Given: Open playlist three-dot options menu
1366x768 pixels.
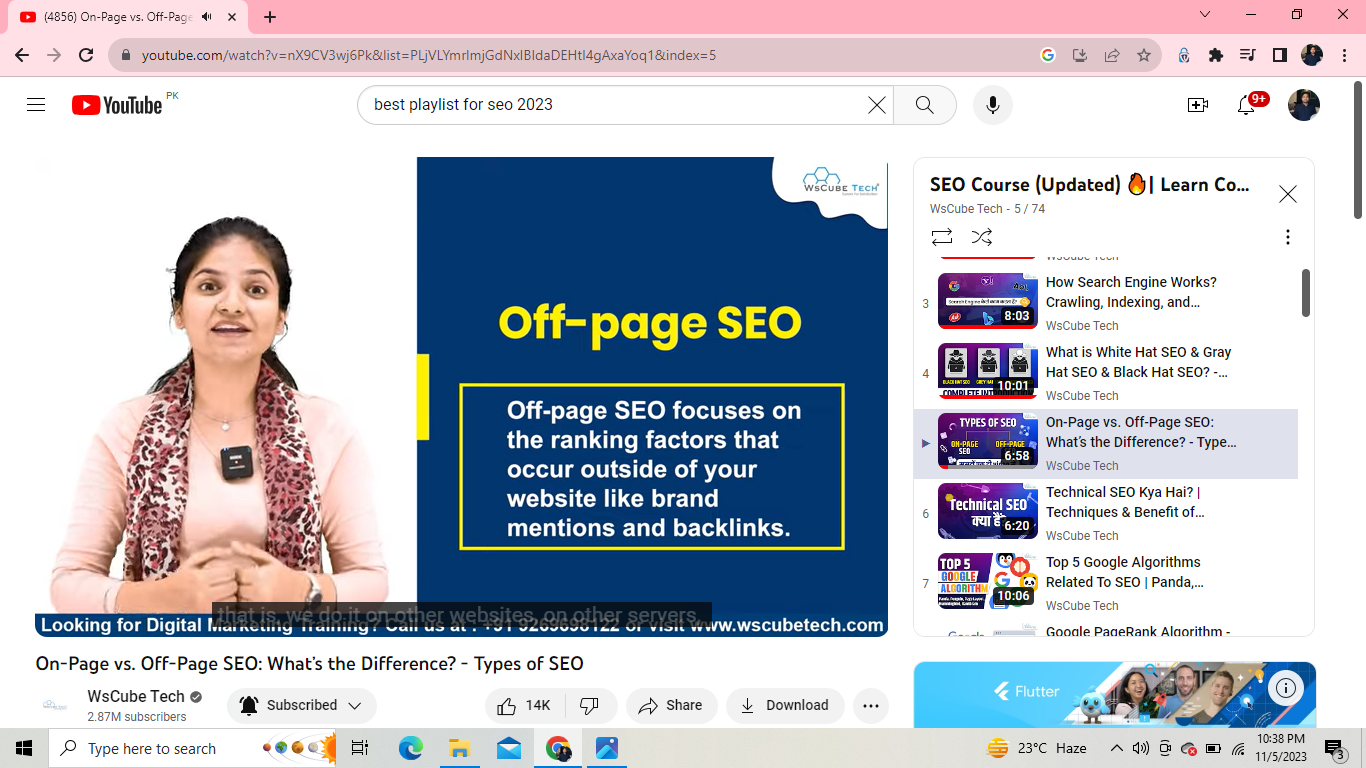Looking at the screenshot, I should pyautogui.click(x=1287, y=237).
